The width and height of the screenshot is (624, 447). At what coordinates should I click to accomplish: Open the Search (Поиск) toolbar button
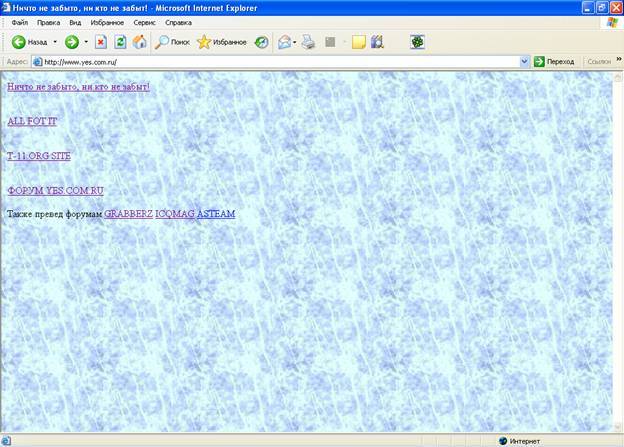[172, 42]
